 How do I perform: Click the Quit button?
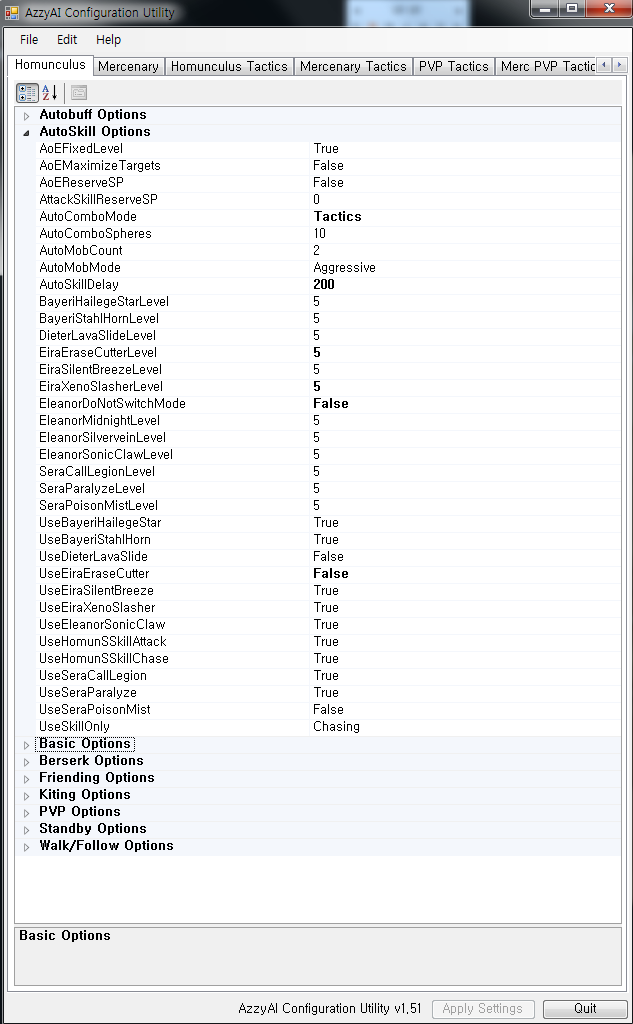pyautogui.click(x=585, y=1008)
